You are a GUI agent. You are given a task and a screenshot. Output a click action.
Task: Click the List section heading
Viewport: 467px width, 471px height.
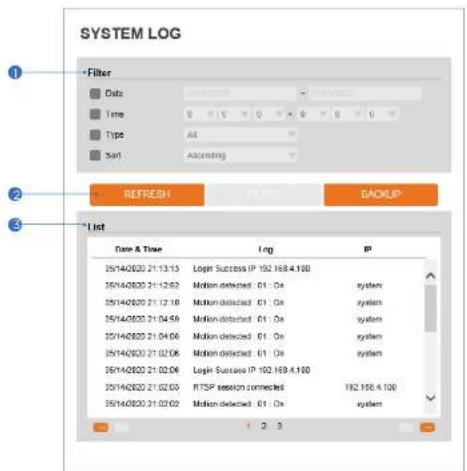(x=96, y=227)
